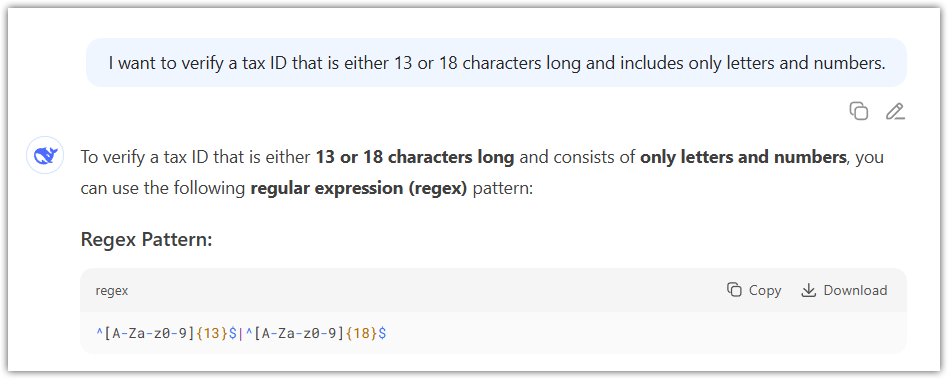948x379 pixels.
Task: Click the word 'pattern:' after the bold regex text
Action: click(502, 189)
